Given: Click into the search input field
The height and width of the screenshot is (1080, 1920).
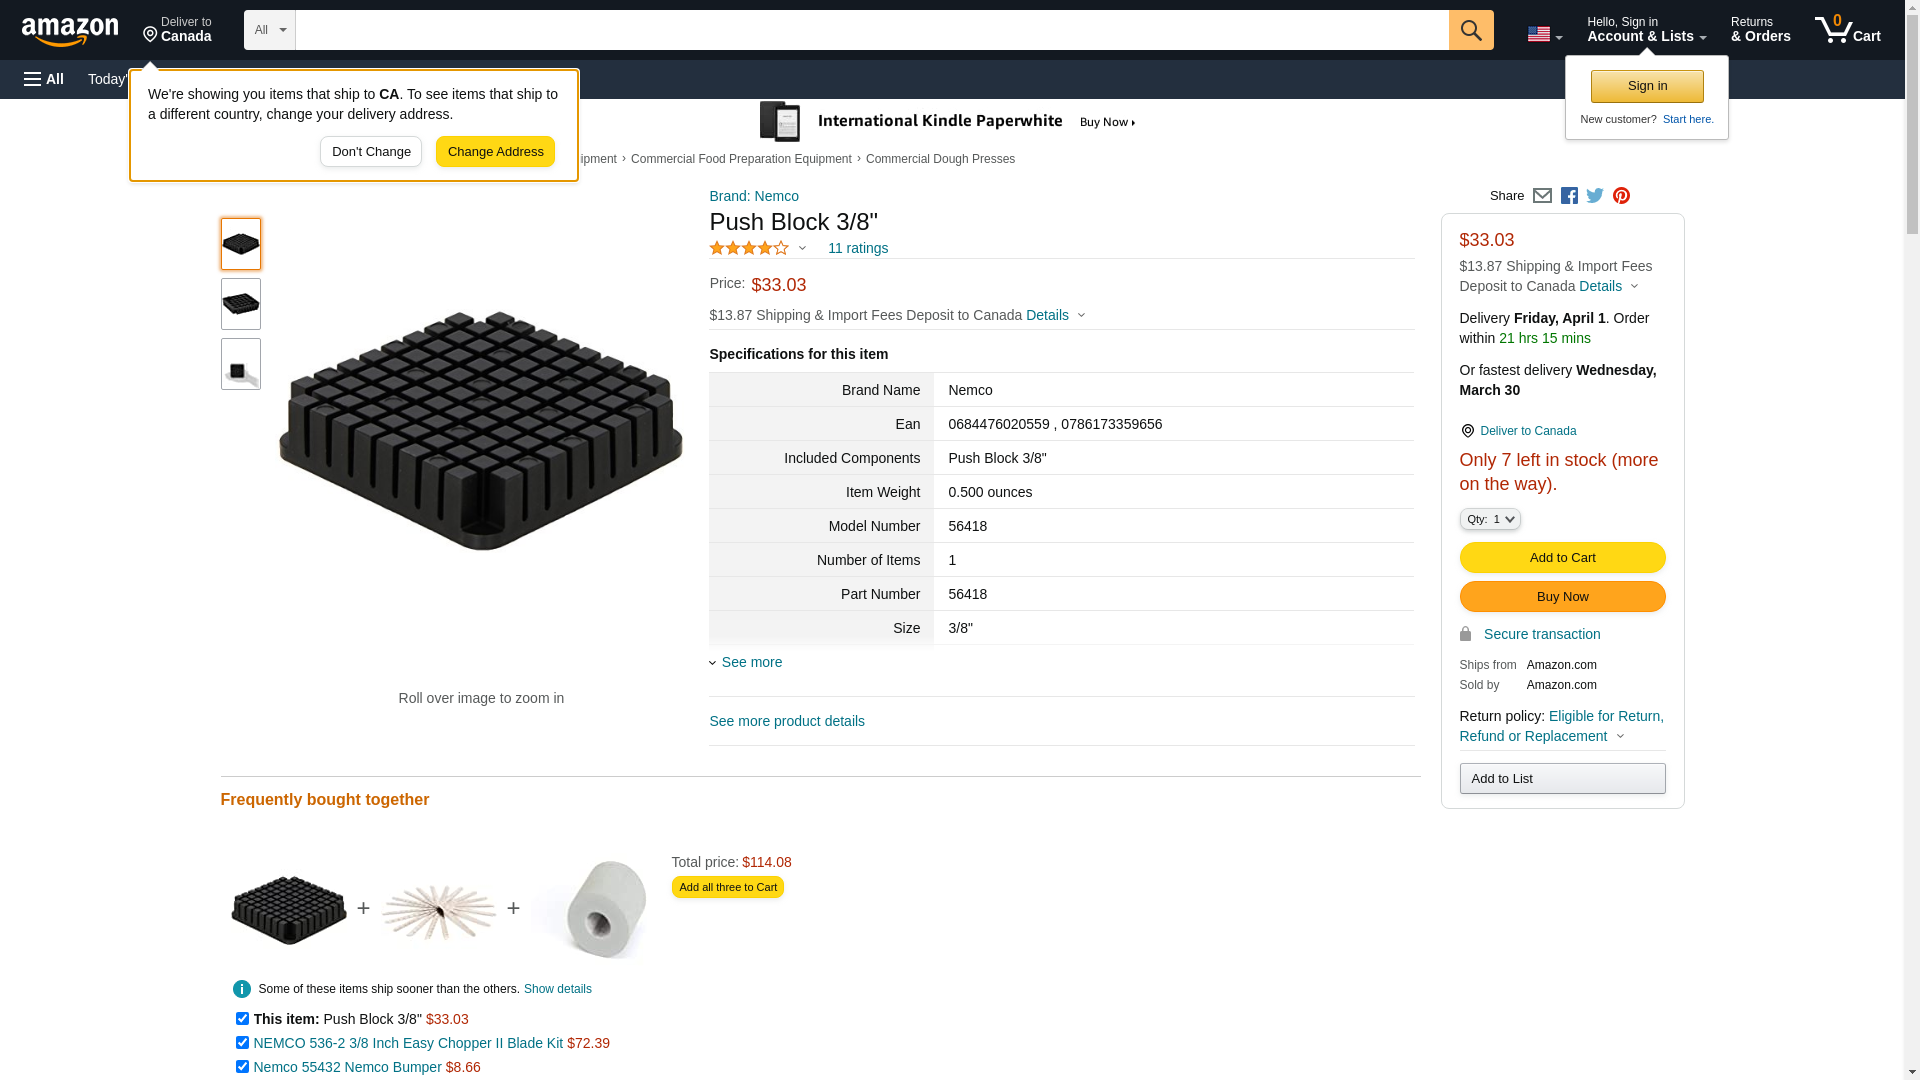Looking at the screenshot, I should [871, 30].
